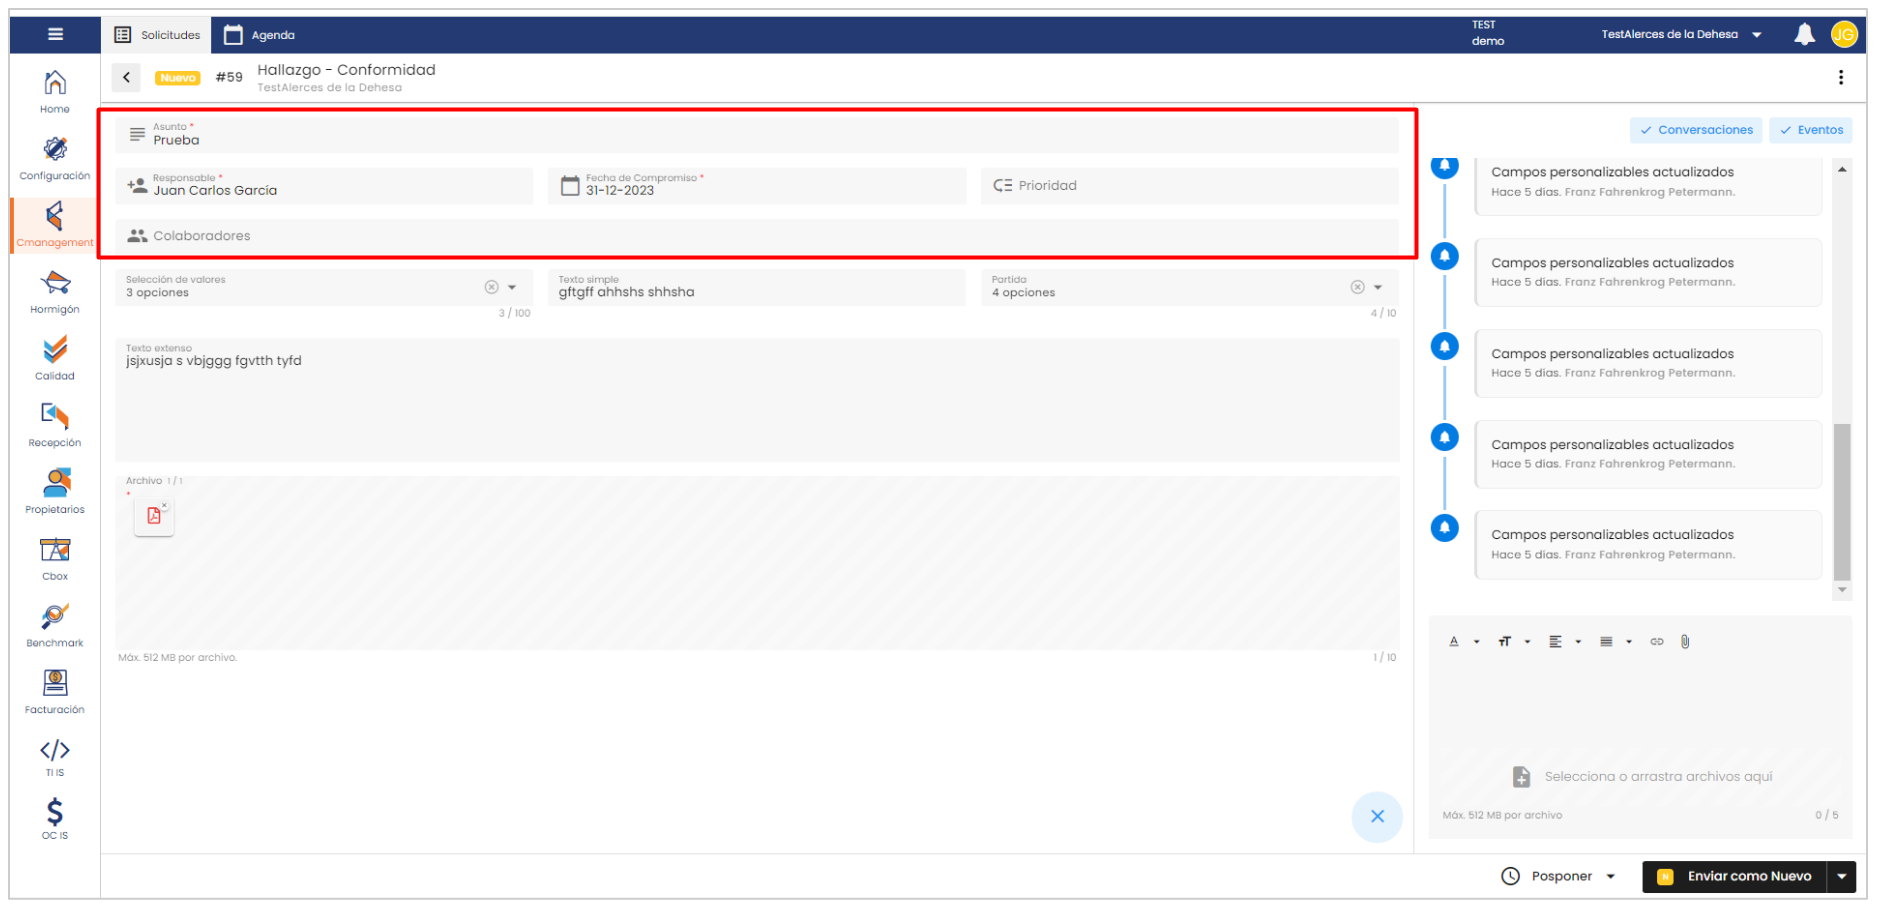This screenshot has width=1880, height=908.
Task: Switch to the Agenda tab
Action: (260, 35)
